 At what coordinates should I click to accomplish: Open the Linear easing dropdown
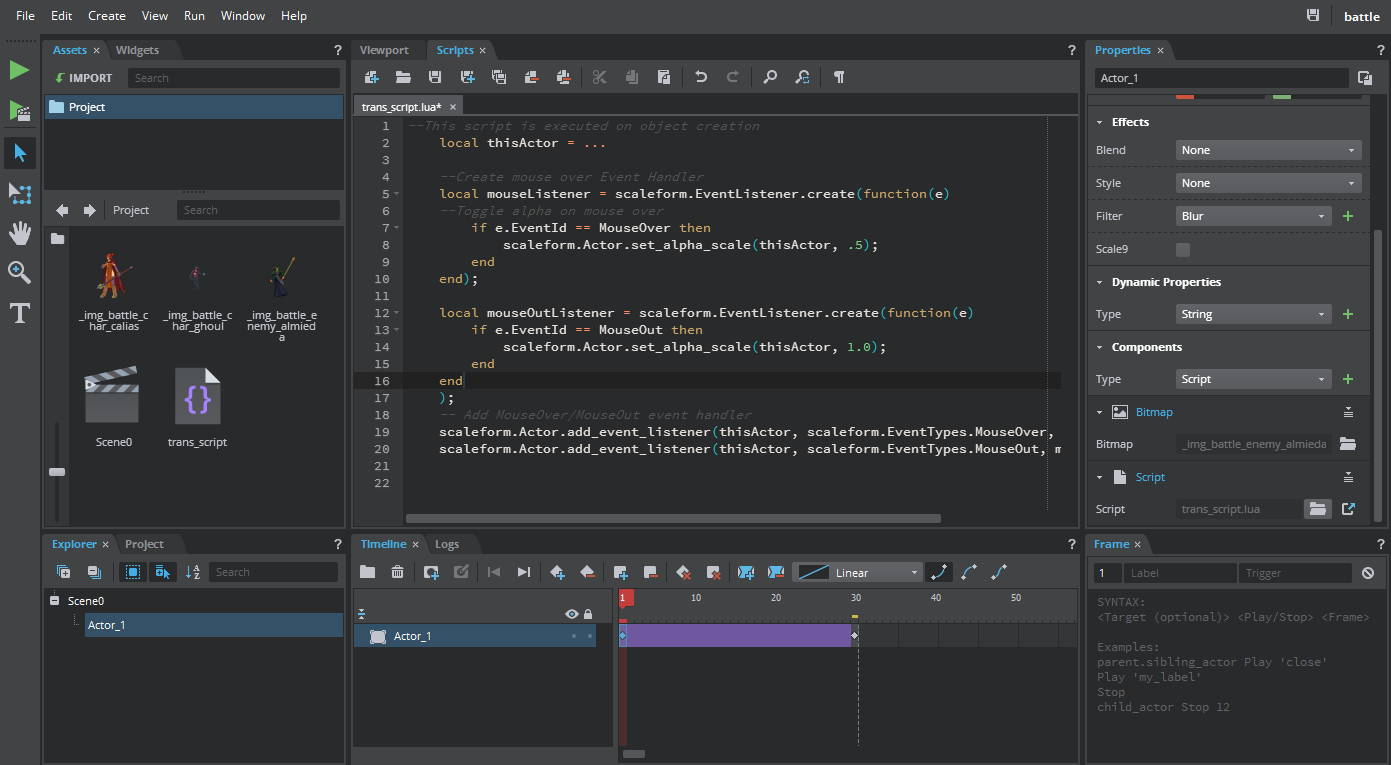(x=858, y=572)
